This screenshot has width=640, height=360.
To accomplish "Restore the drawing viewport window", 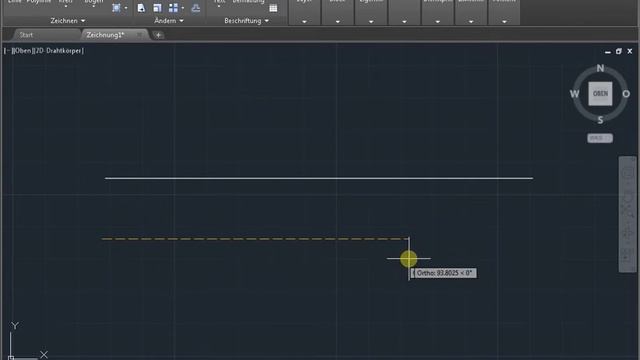I will point(619,51).
